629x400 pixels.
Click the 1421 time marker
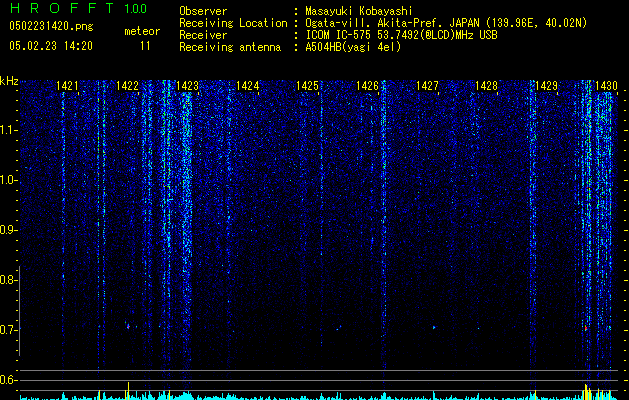[67, 86]
